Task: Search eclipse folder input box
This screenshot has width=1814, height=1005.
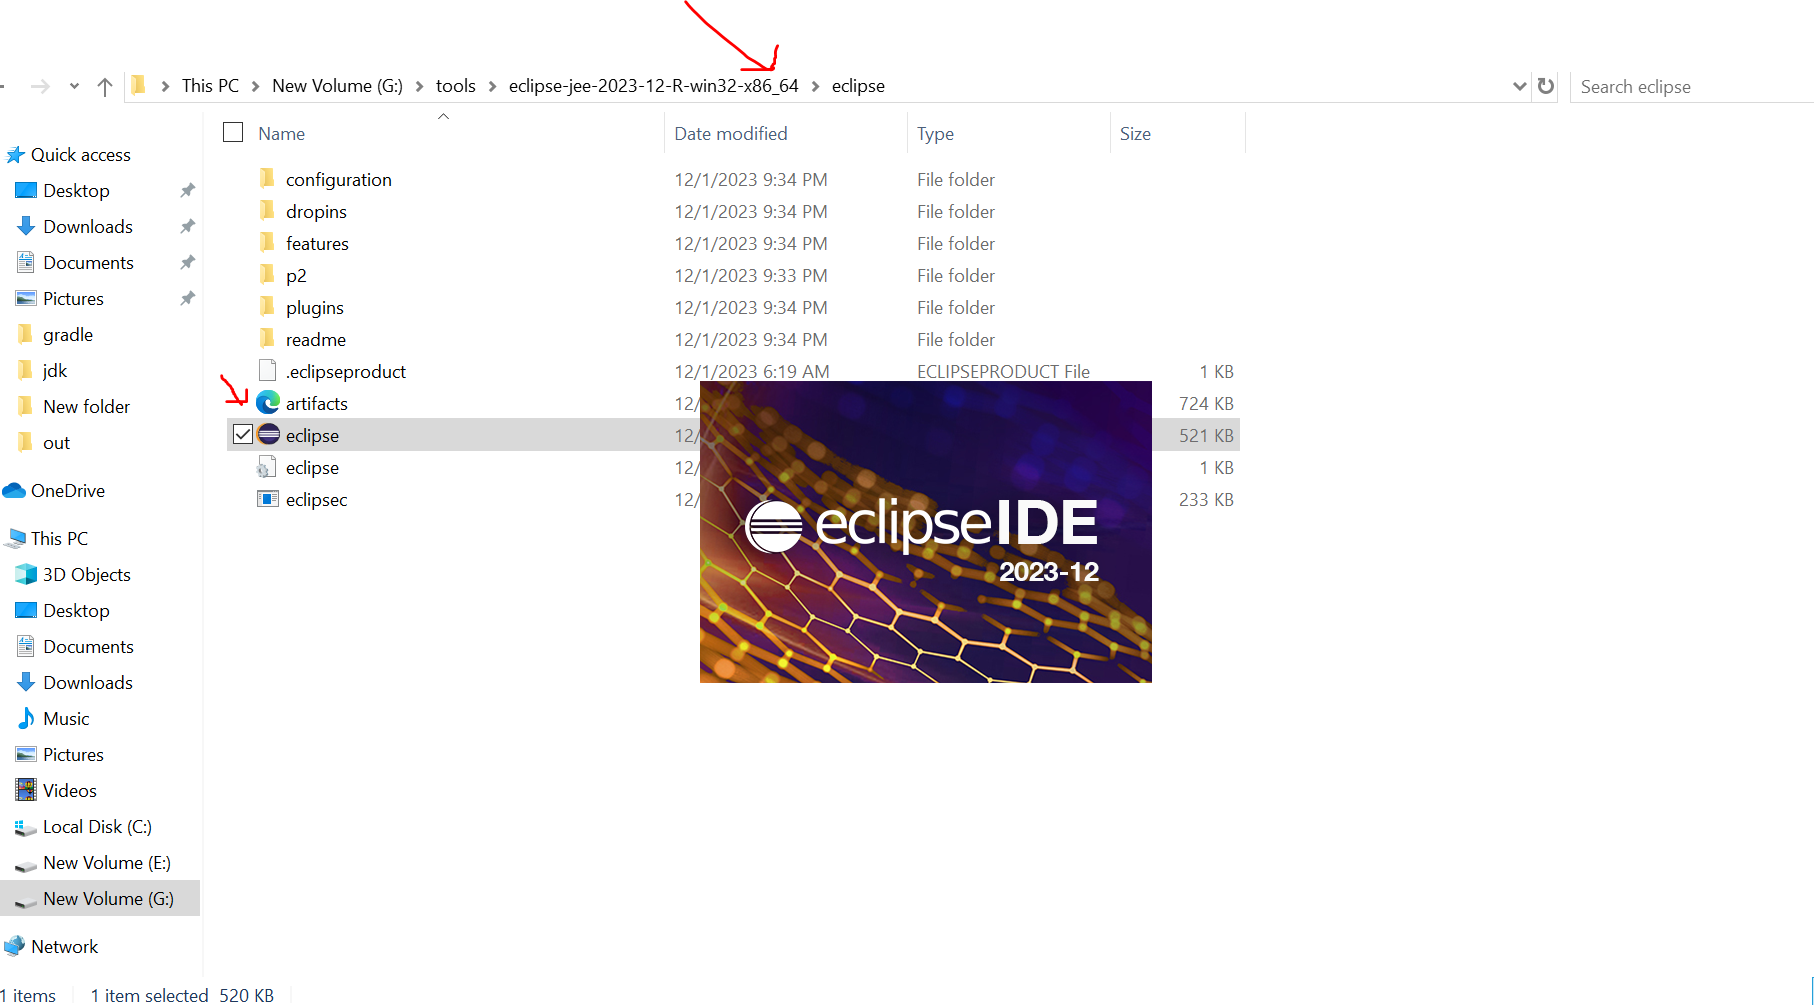Action: [x=1690, y=87]
